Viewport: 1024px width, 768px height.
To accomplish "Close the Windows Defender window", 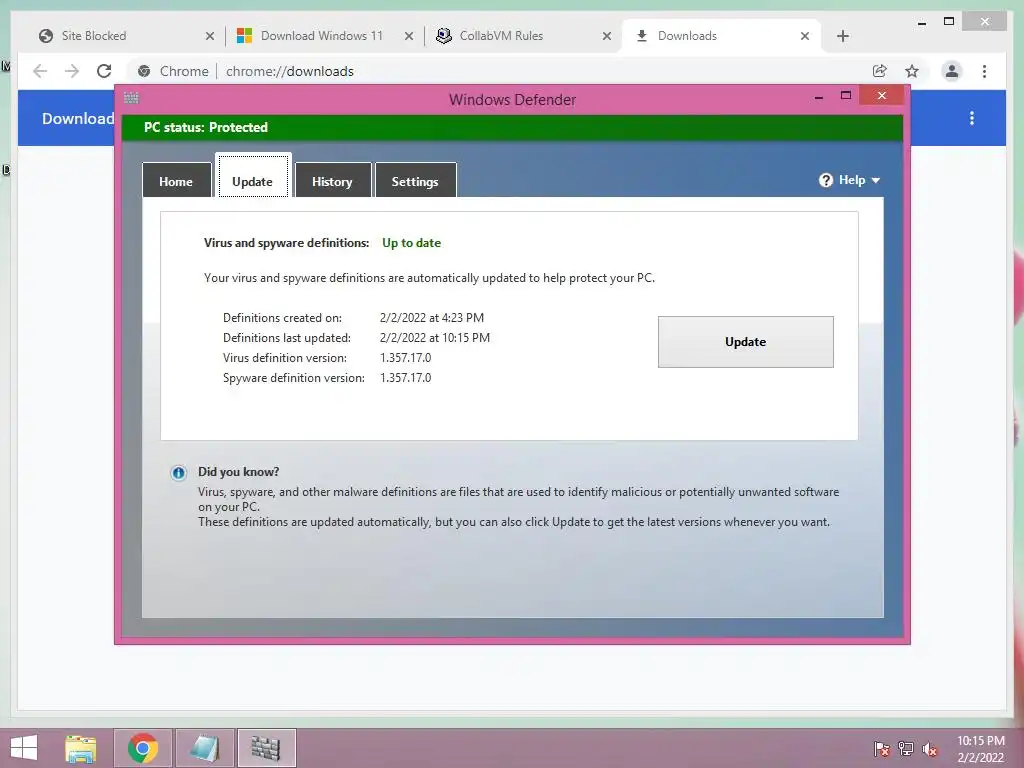I will 882,95.
